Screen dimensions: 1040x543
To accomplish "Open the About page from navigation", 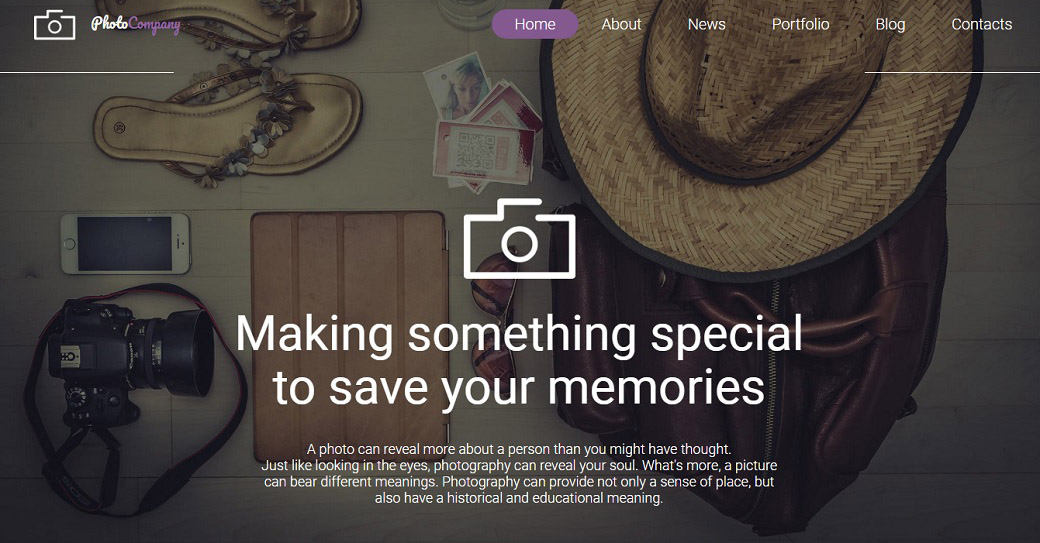I will tap(621, 25).
